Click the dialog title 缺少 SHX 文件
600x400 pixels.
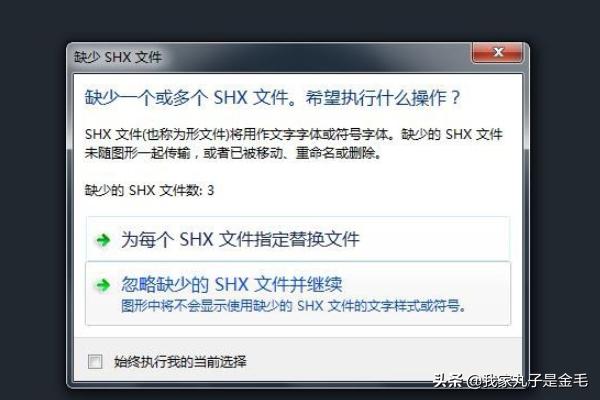tap(118, 57)
